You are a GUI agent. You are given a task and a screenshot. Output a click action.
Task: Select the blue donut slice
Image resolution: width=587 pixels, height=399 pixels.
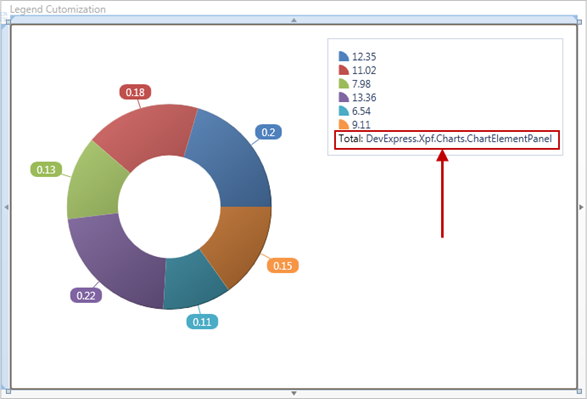pos(233,164)
